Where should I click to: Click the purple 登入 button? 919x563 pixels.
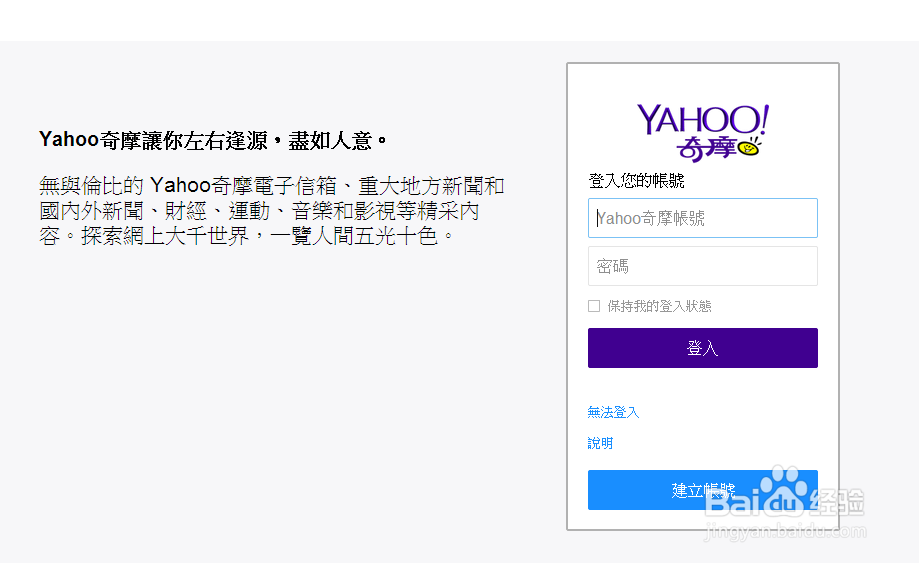[703, 348]
